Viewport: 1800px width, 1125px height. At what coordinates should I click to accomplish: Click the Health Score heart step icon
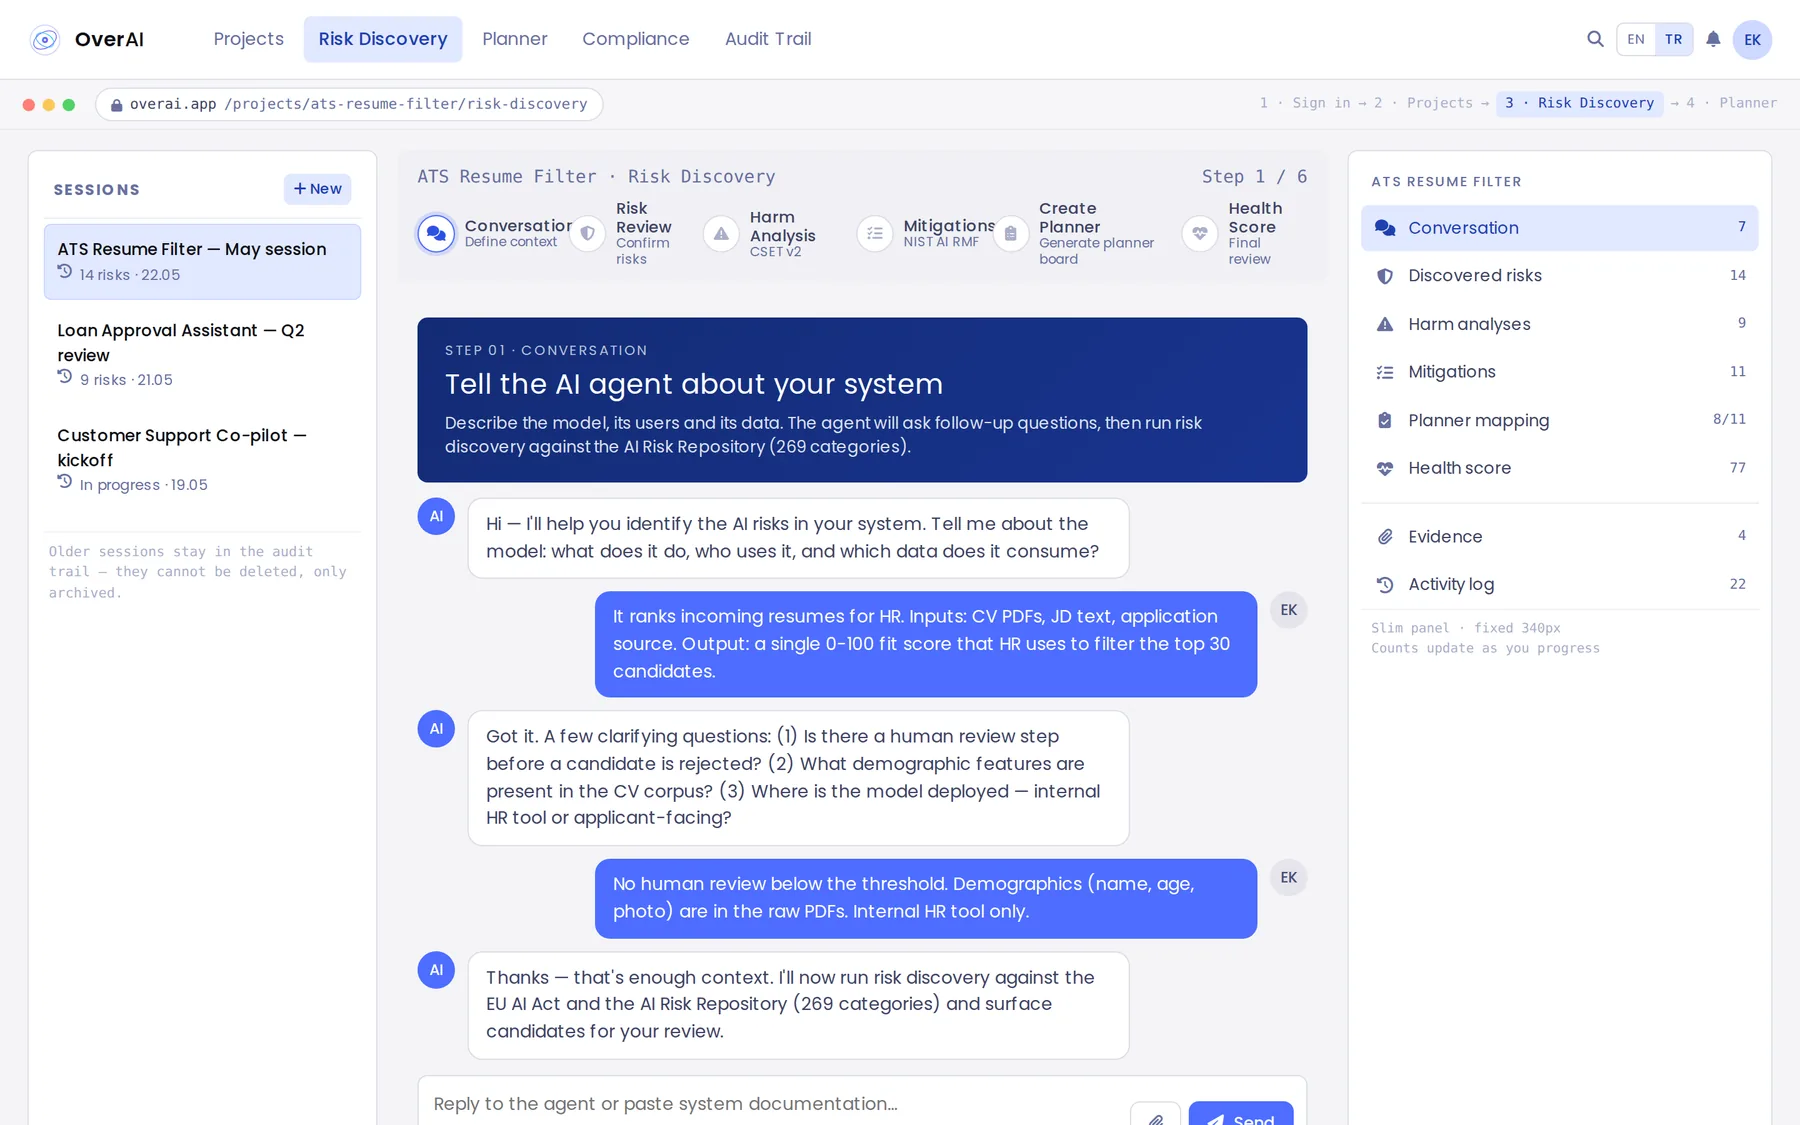[x=1200, y=234]
